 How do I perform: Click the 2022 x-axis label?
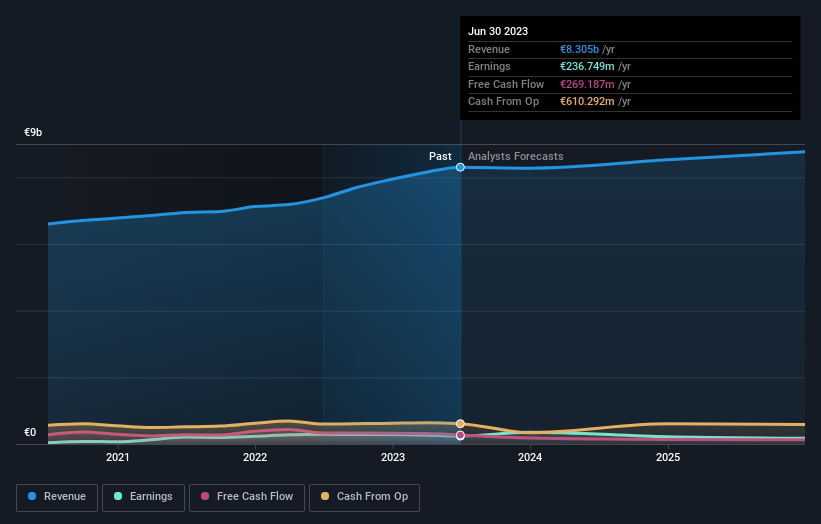pos(255,457)
